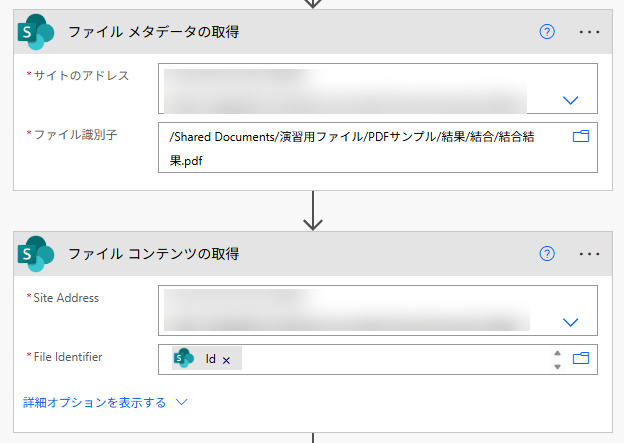Open folder picker for File Identifier field
624x443 pixels.
581,359
